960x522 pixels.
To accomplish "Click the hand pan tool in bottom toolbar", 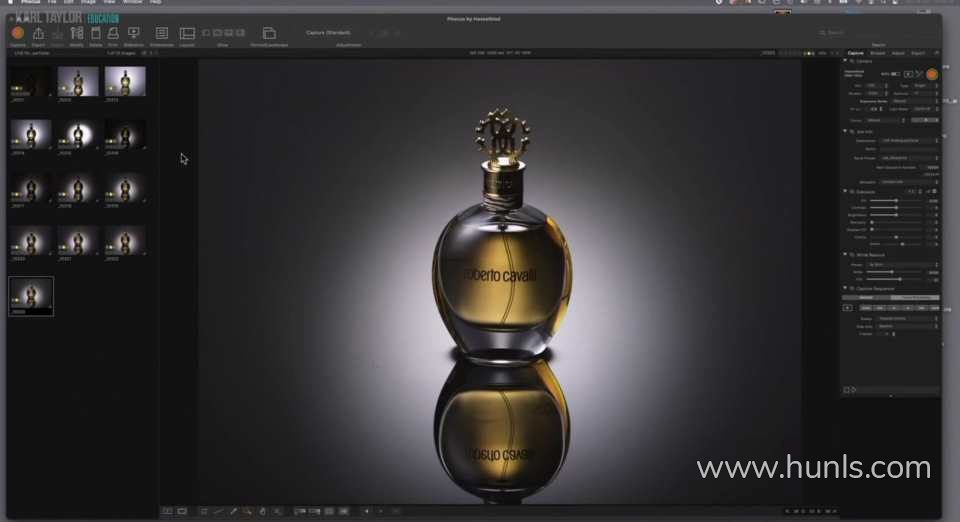I will pos(263,511).
